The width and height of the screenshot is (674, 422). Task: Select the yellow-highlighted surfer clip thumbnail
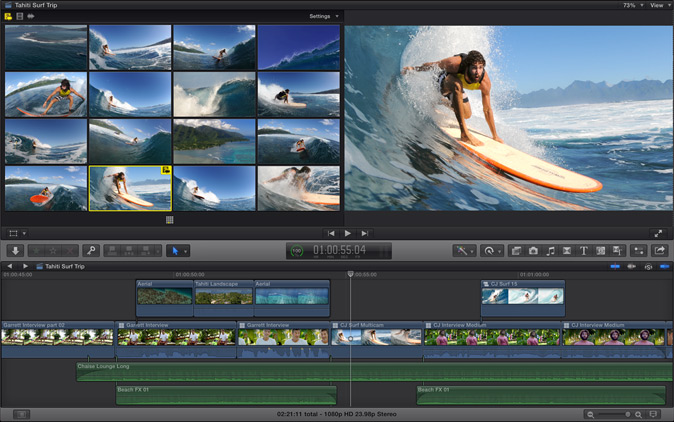pyautogui.click(x=130, y=188)
